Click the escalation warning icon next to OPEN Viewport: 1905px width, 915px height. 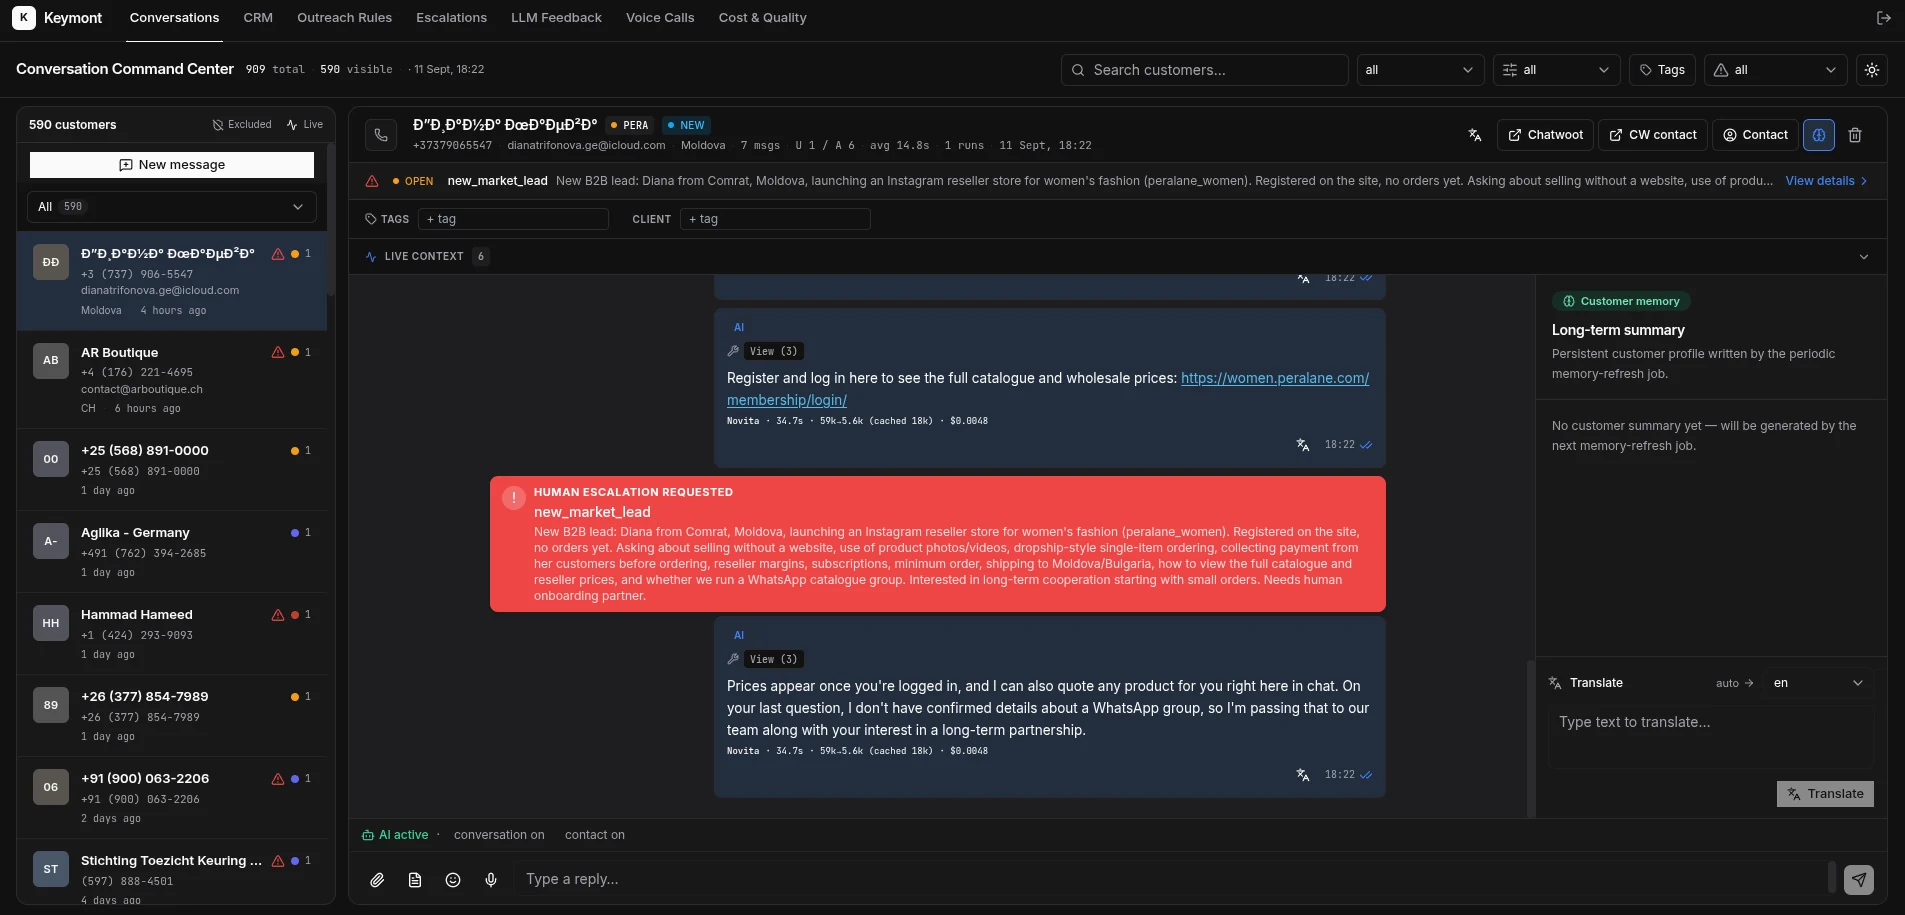pos(372,181)
